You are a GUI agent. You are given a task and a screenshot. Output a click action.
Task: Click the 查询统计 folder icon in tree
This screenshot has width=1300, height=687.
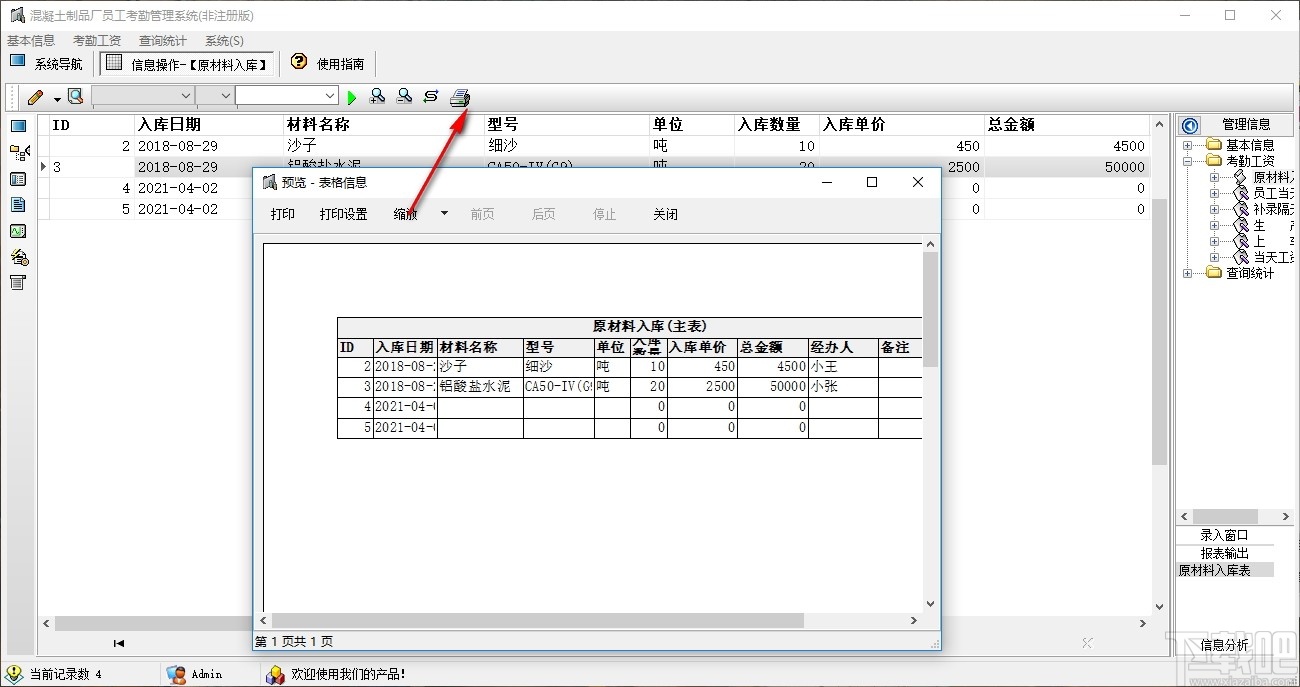point(1214,273)
